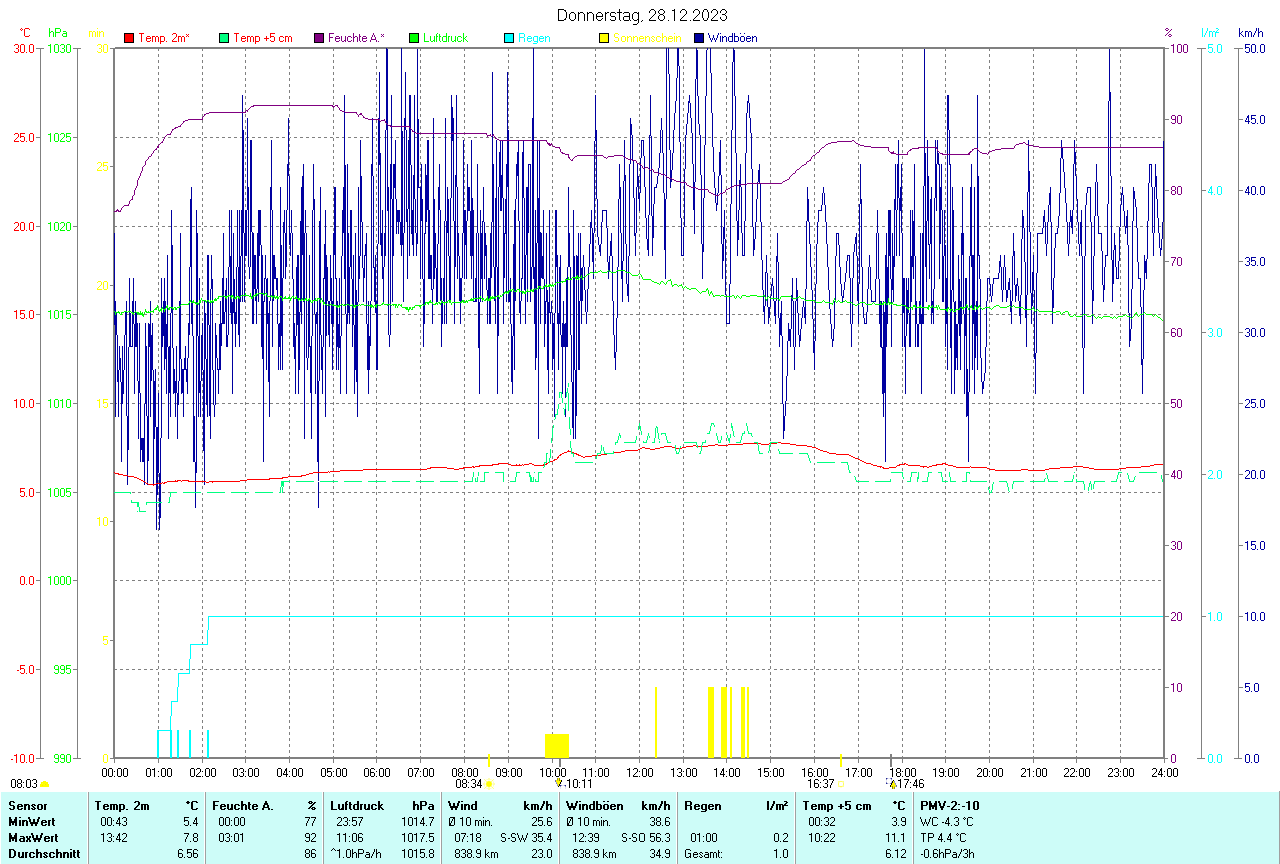Click the wind chill text 'WC -4.3 °C'

(x=947, y=821)
